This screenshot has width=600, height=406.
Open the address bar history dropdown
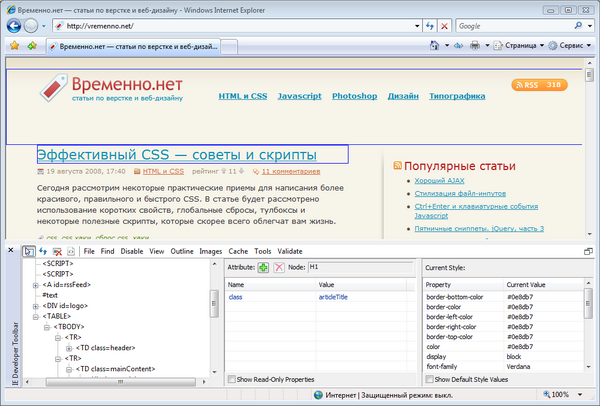(x=417, y=26)
